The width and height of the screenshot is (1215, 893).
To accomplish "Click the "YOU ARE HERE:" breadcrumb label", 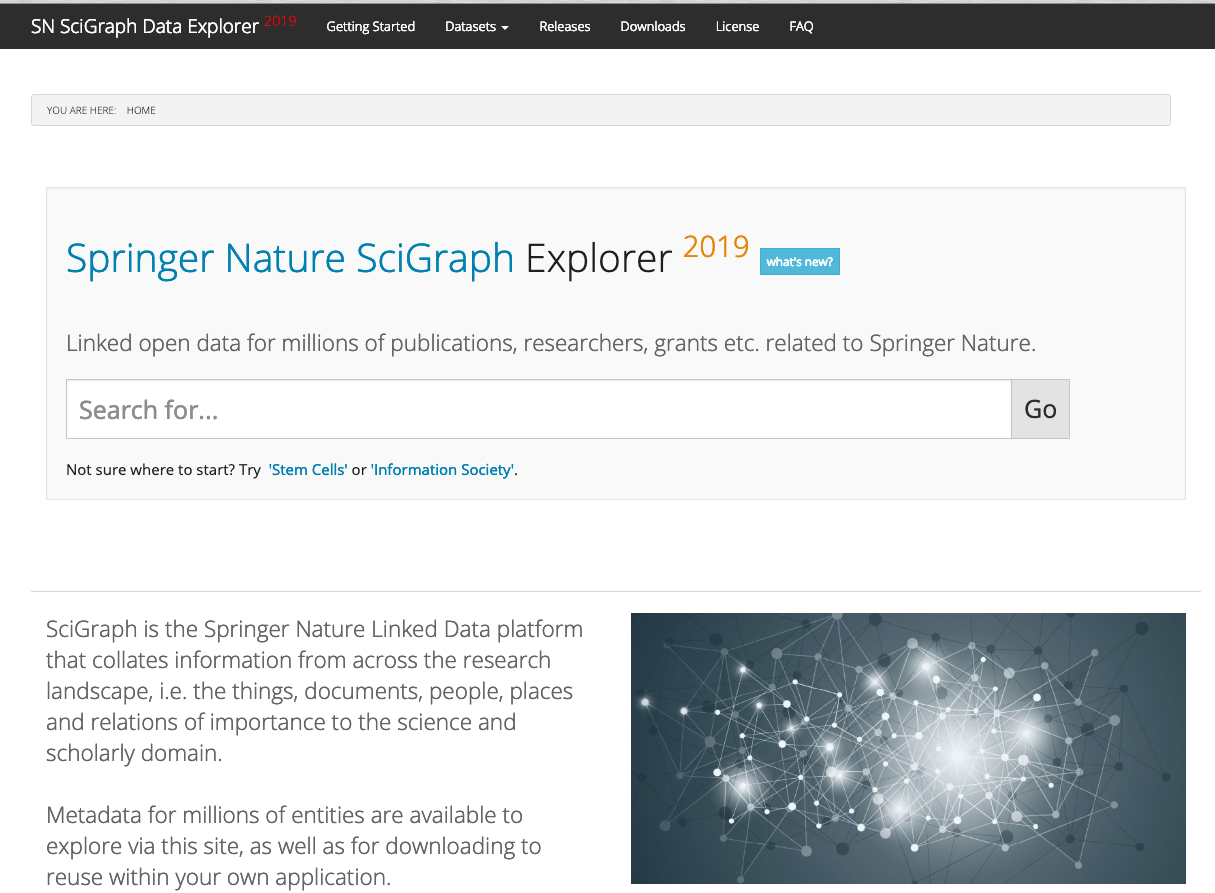I will 81,110.
